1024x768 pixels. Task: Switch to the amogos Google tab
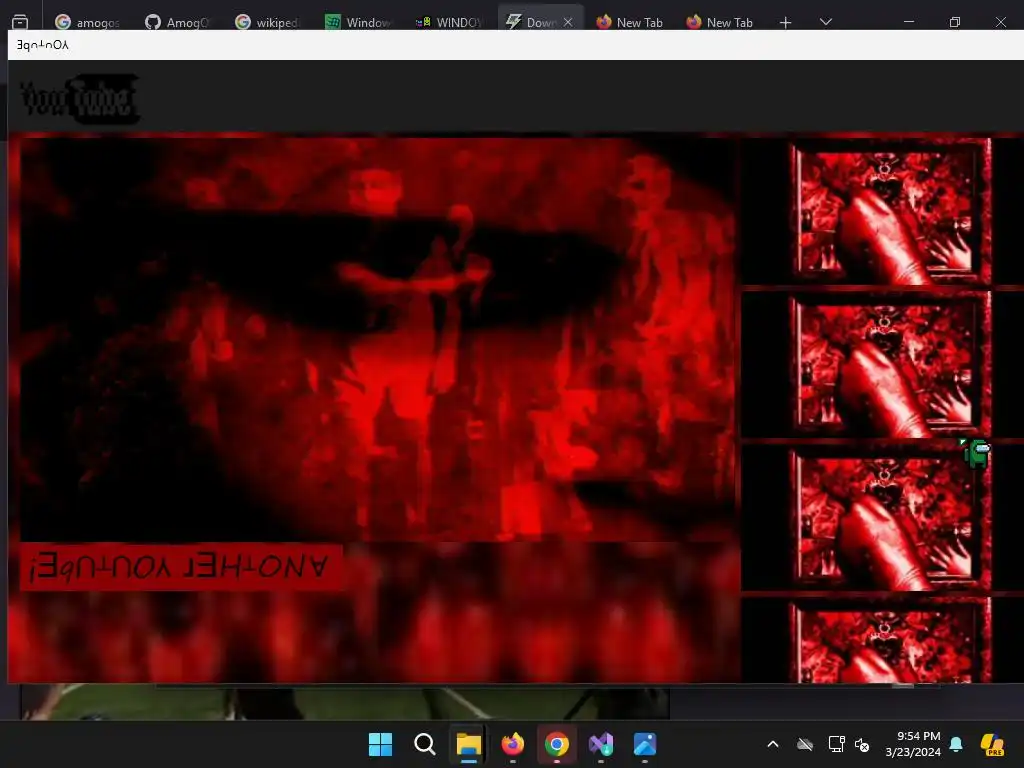[x=88, y=22]
